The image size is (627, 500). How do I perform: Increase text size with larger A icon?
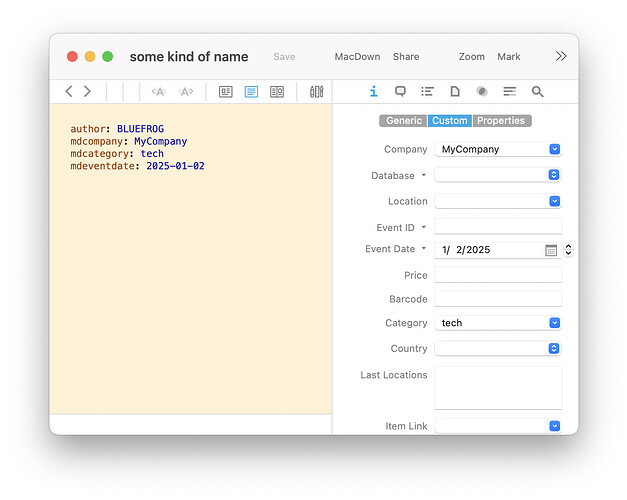[x=186, y=92]
